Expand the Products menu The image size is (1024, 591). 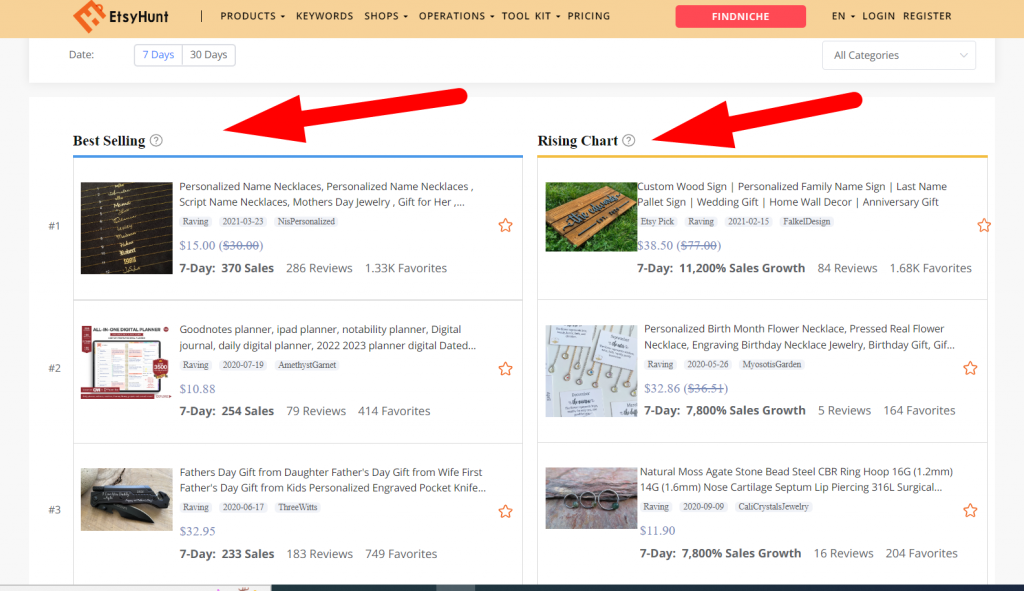pyautogui.click(x=252, y=17)
